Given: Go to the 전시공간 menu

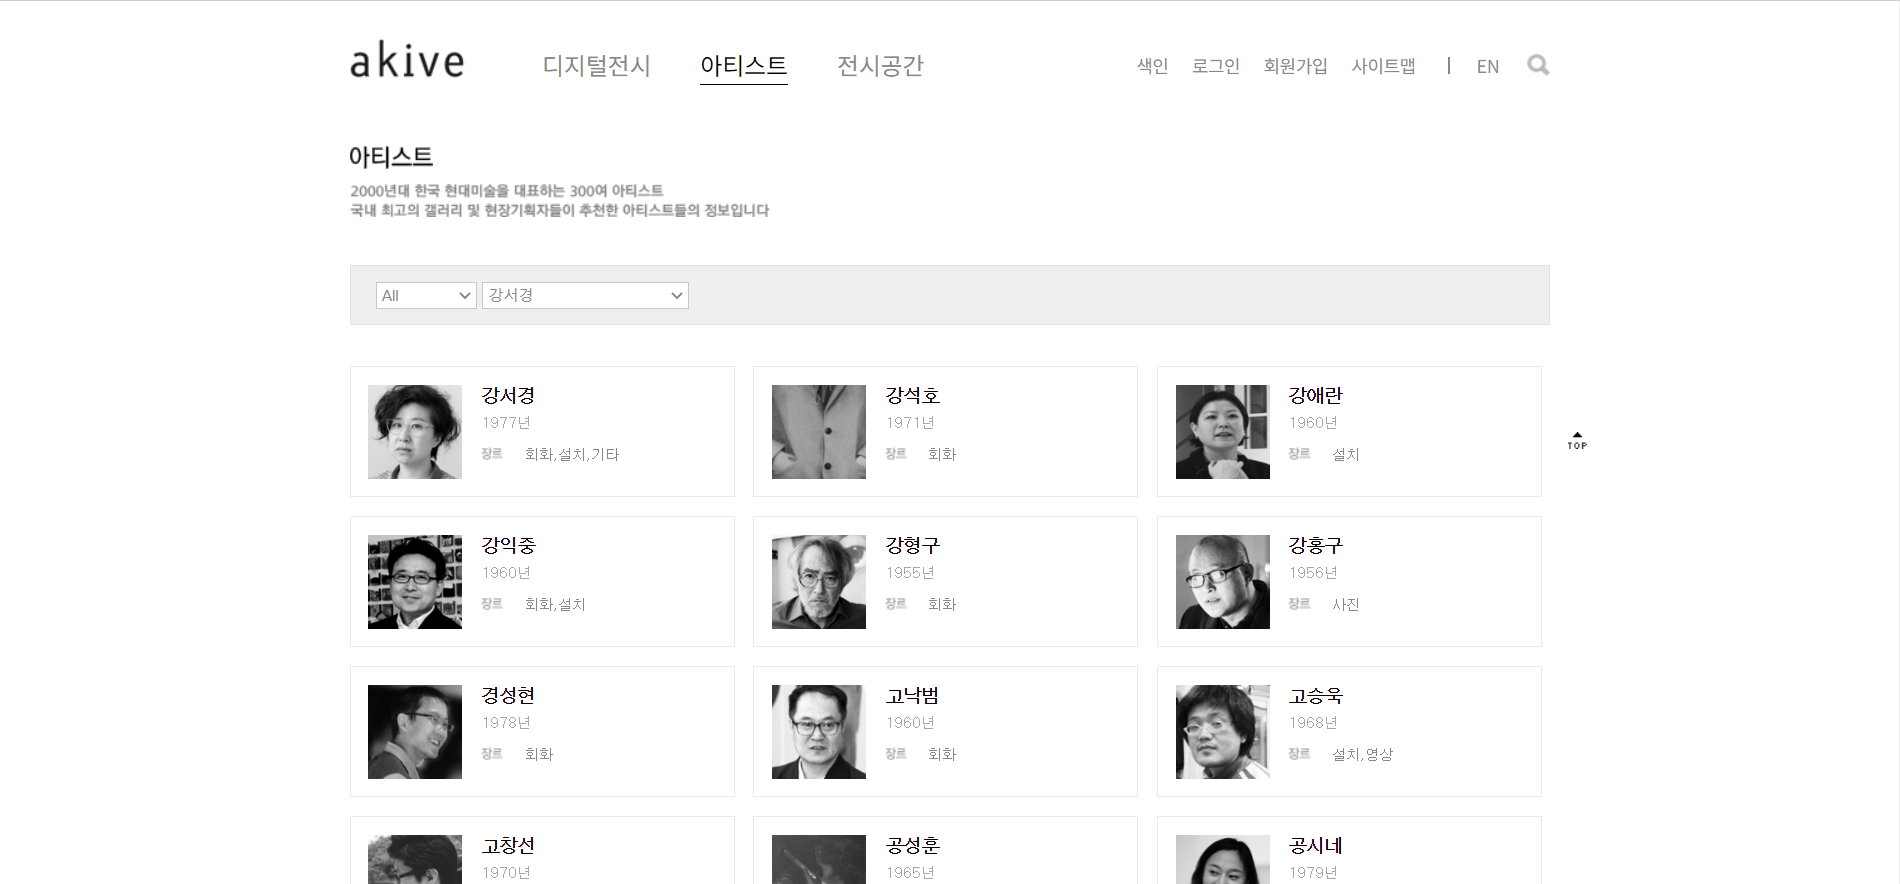Looking at the screenshot, I should (880, 66).
